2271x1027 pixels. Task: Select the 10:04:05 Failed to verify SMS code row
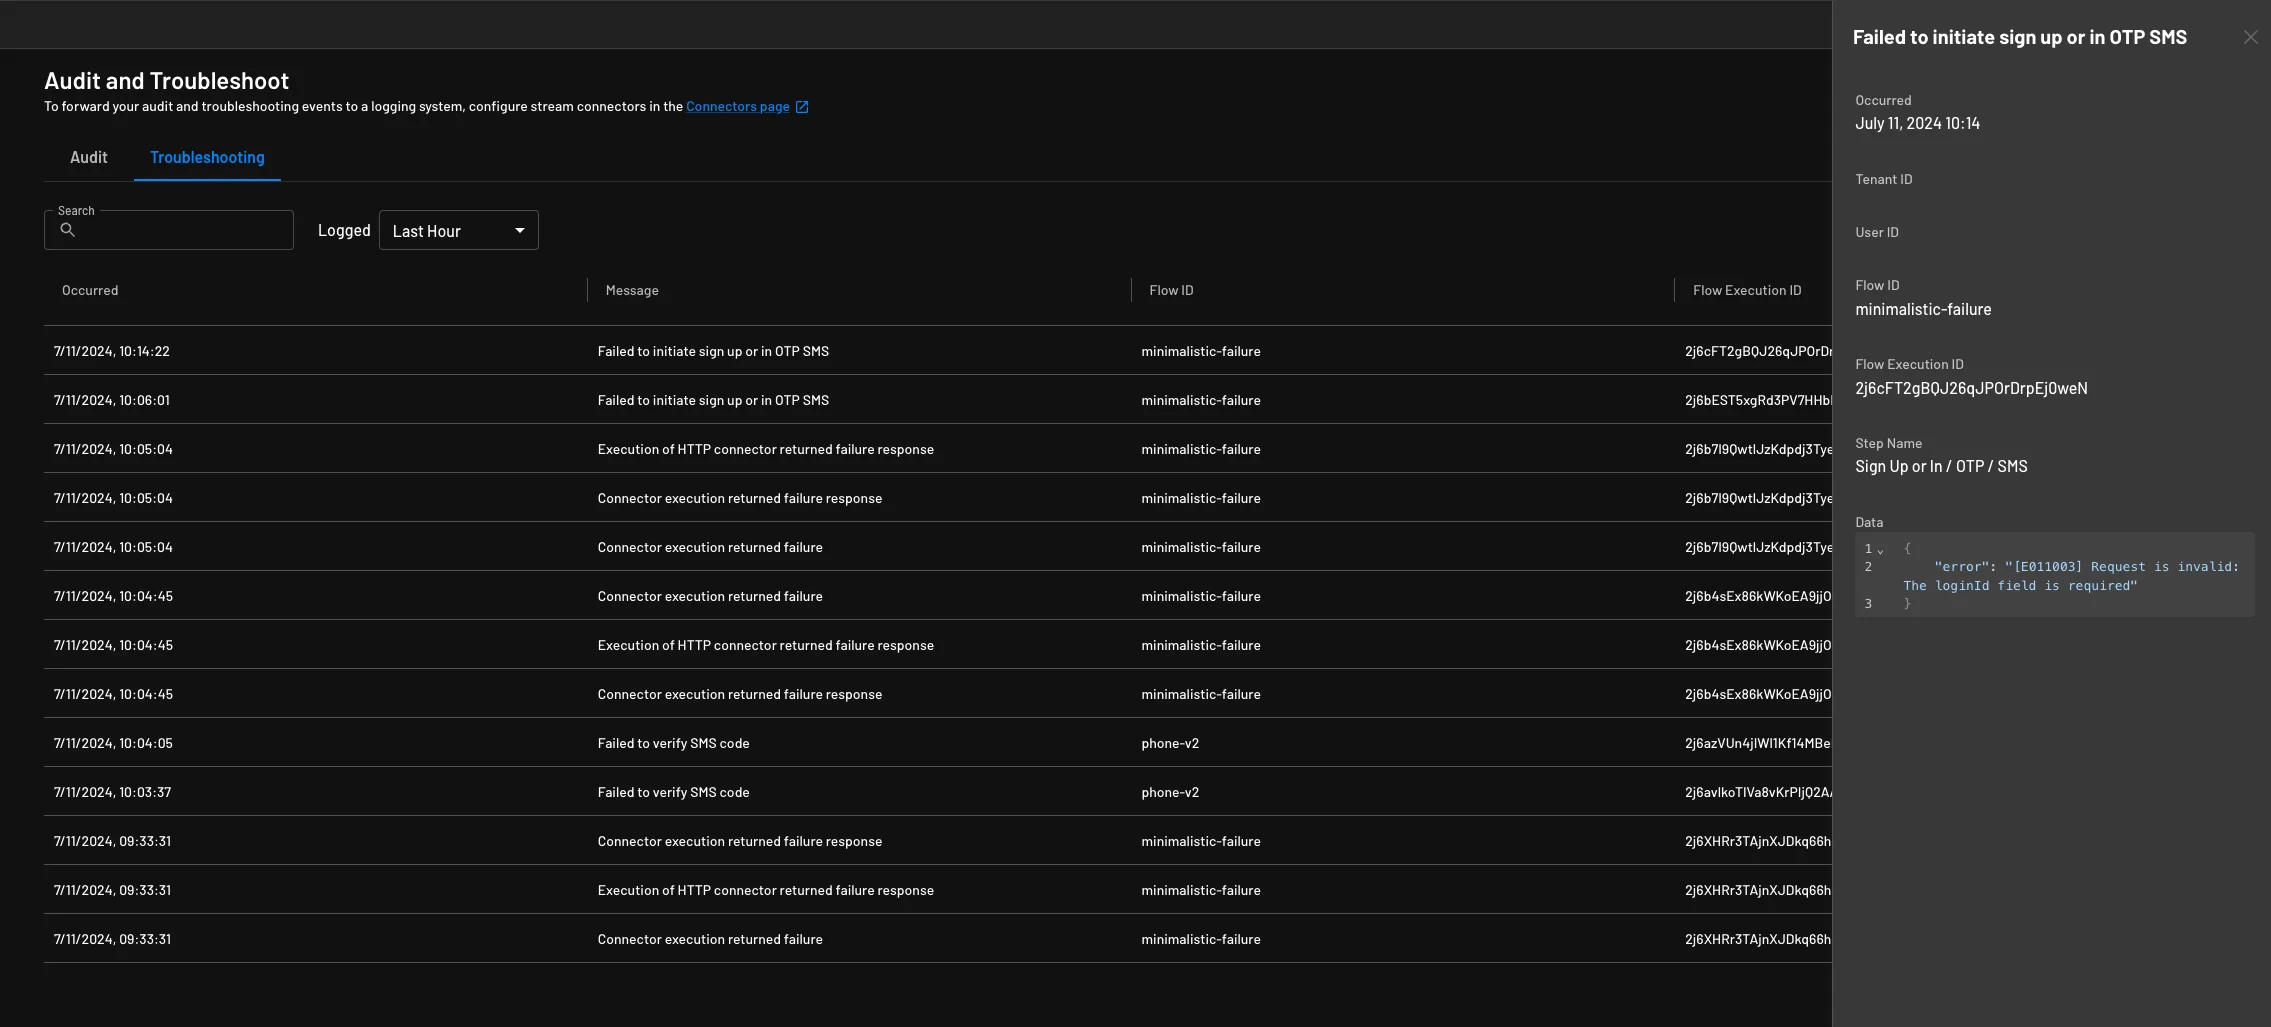[x=672, y=742]
